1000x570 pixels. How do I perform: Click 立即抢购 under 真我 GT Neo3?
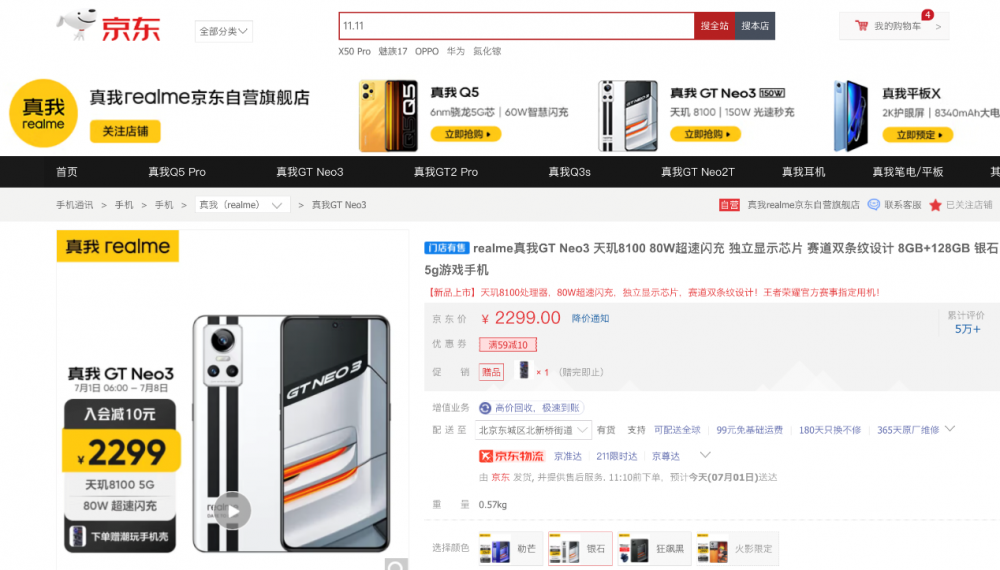[x=705, y=134]
